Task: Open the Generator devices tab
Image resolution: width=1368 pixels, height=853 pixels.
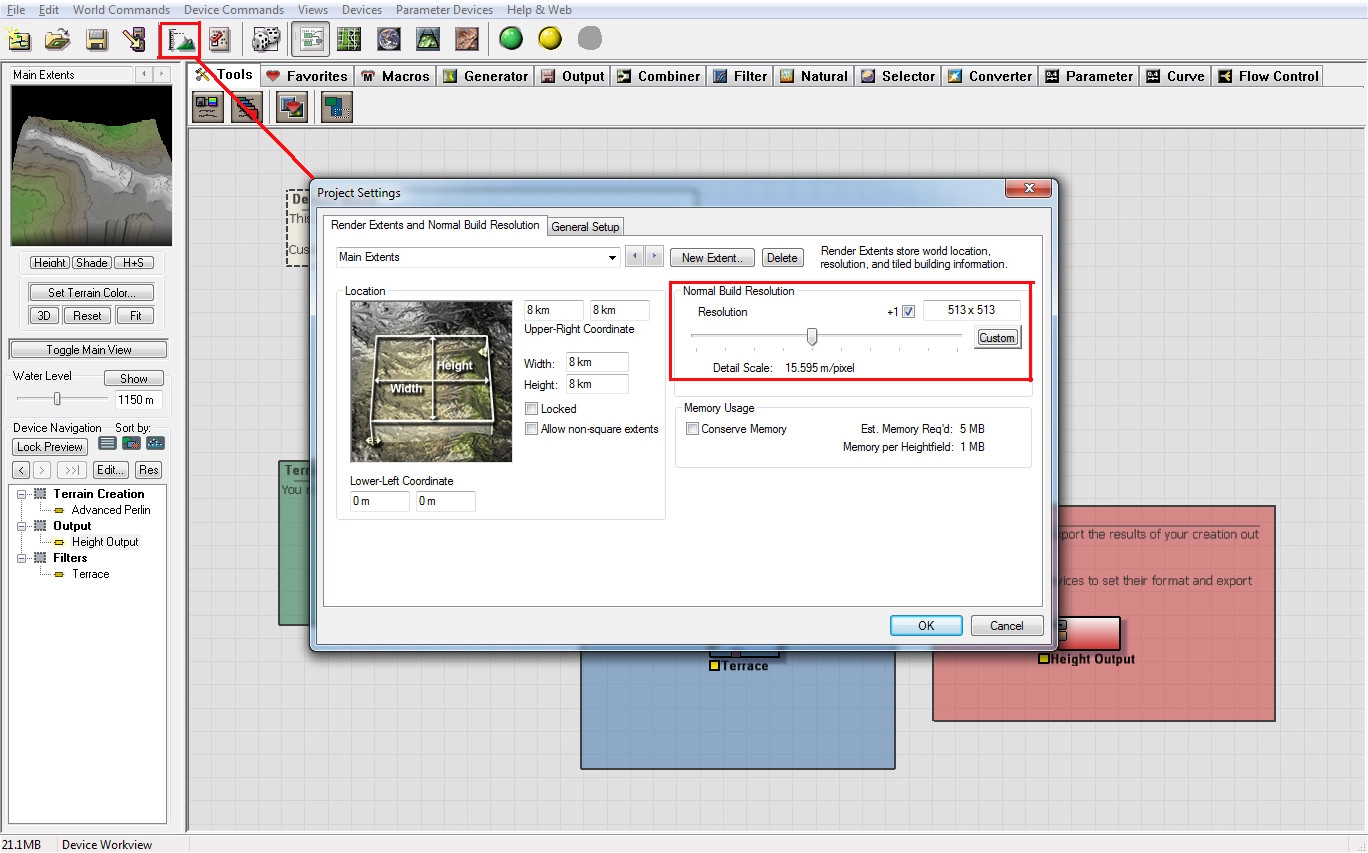Action: click(485, 76)
